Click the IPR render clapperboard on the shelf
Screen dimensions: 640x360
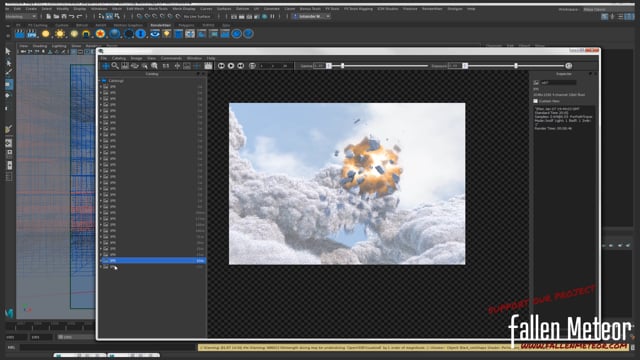pyautogui.click(x=32, y=34)
